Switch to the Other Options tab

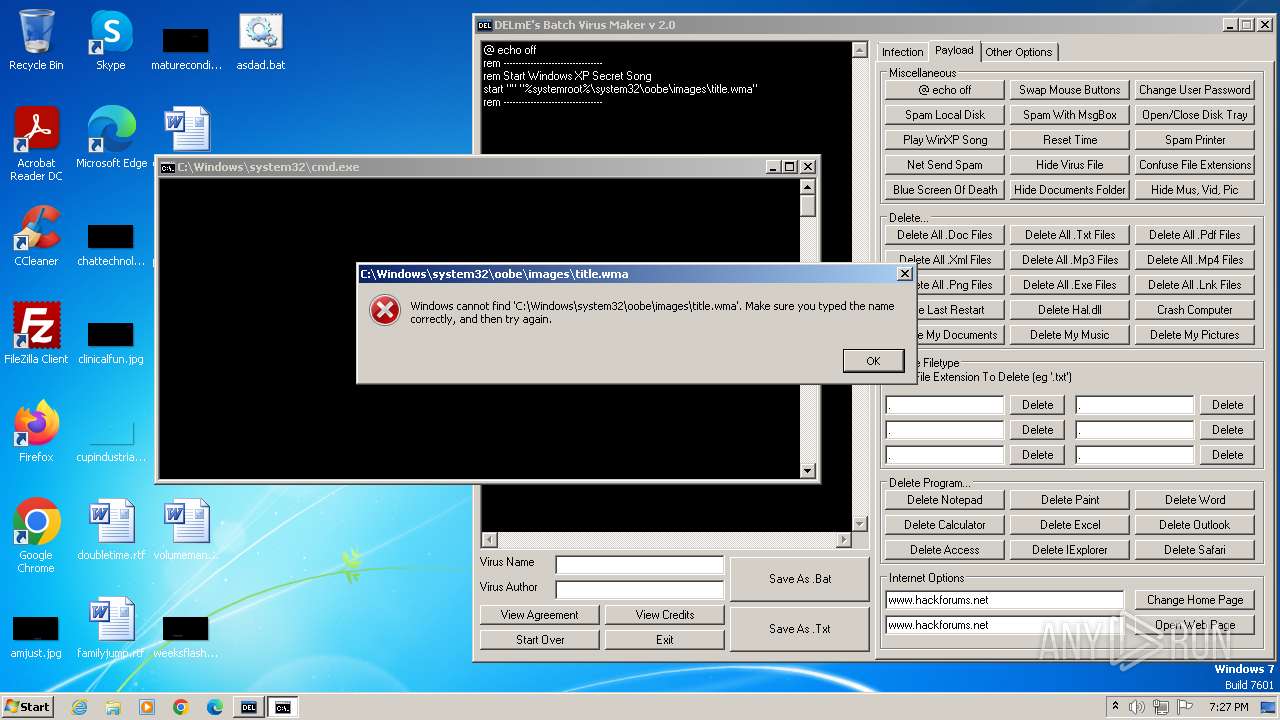[x=1019, y=52]
